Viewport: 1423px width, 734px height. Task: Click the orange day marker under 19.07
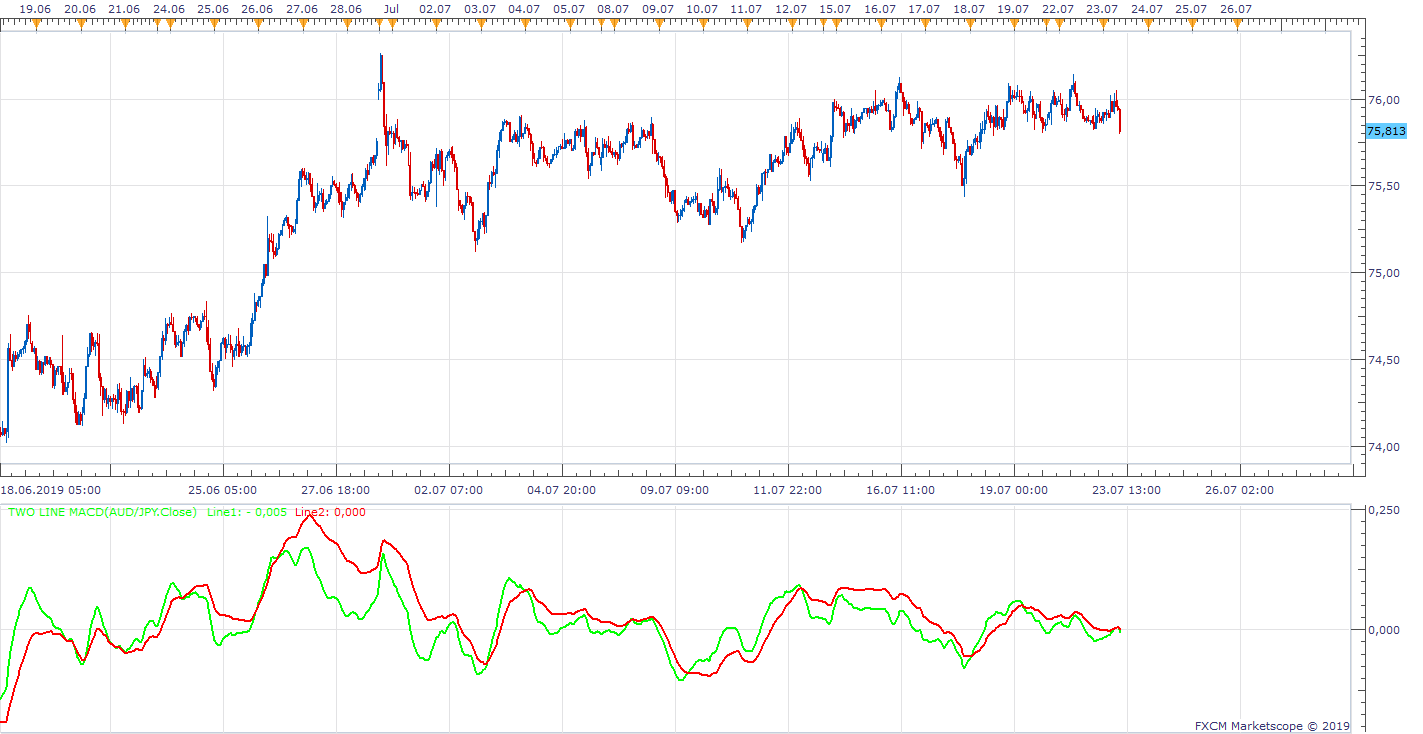pos(1014,25)
